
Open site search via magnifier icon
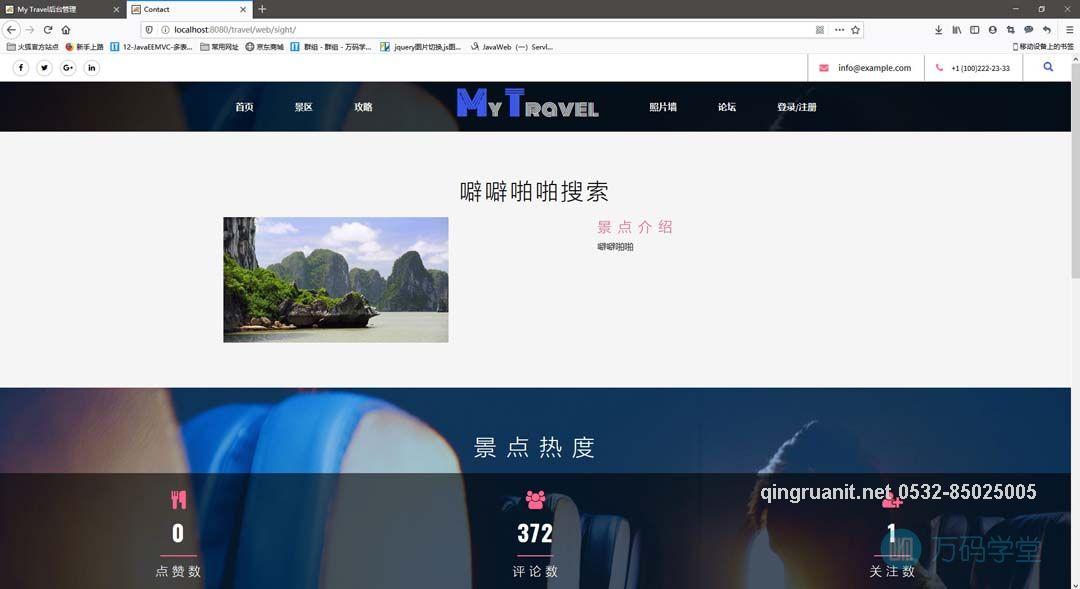click(1048, 67)
